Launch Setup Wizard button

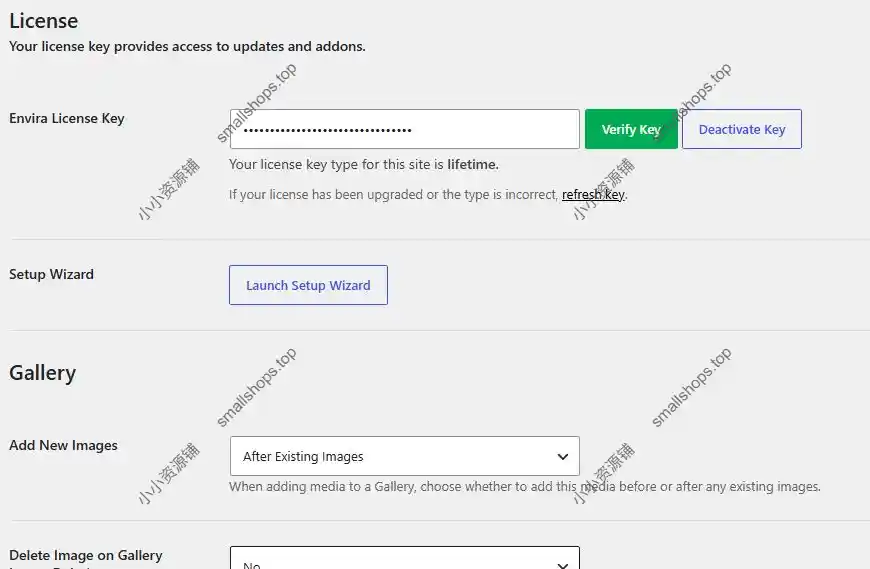click(308, 285)
